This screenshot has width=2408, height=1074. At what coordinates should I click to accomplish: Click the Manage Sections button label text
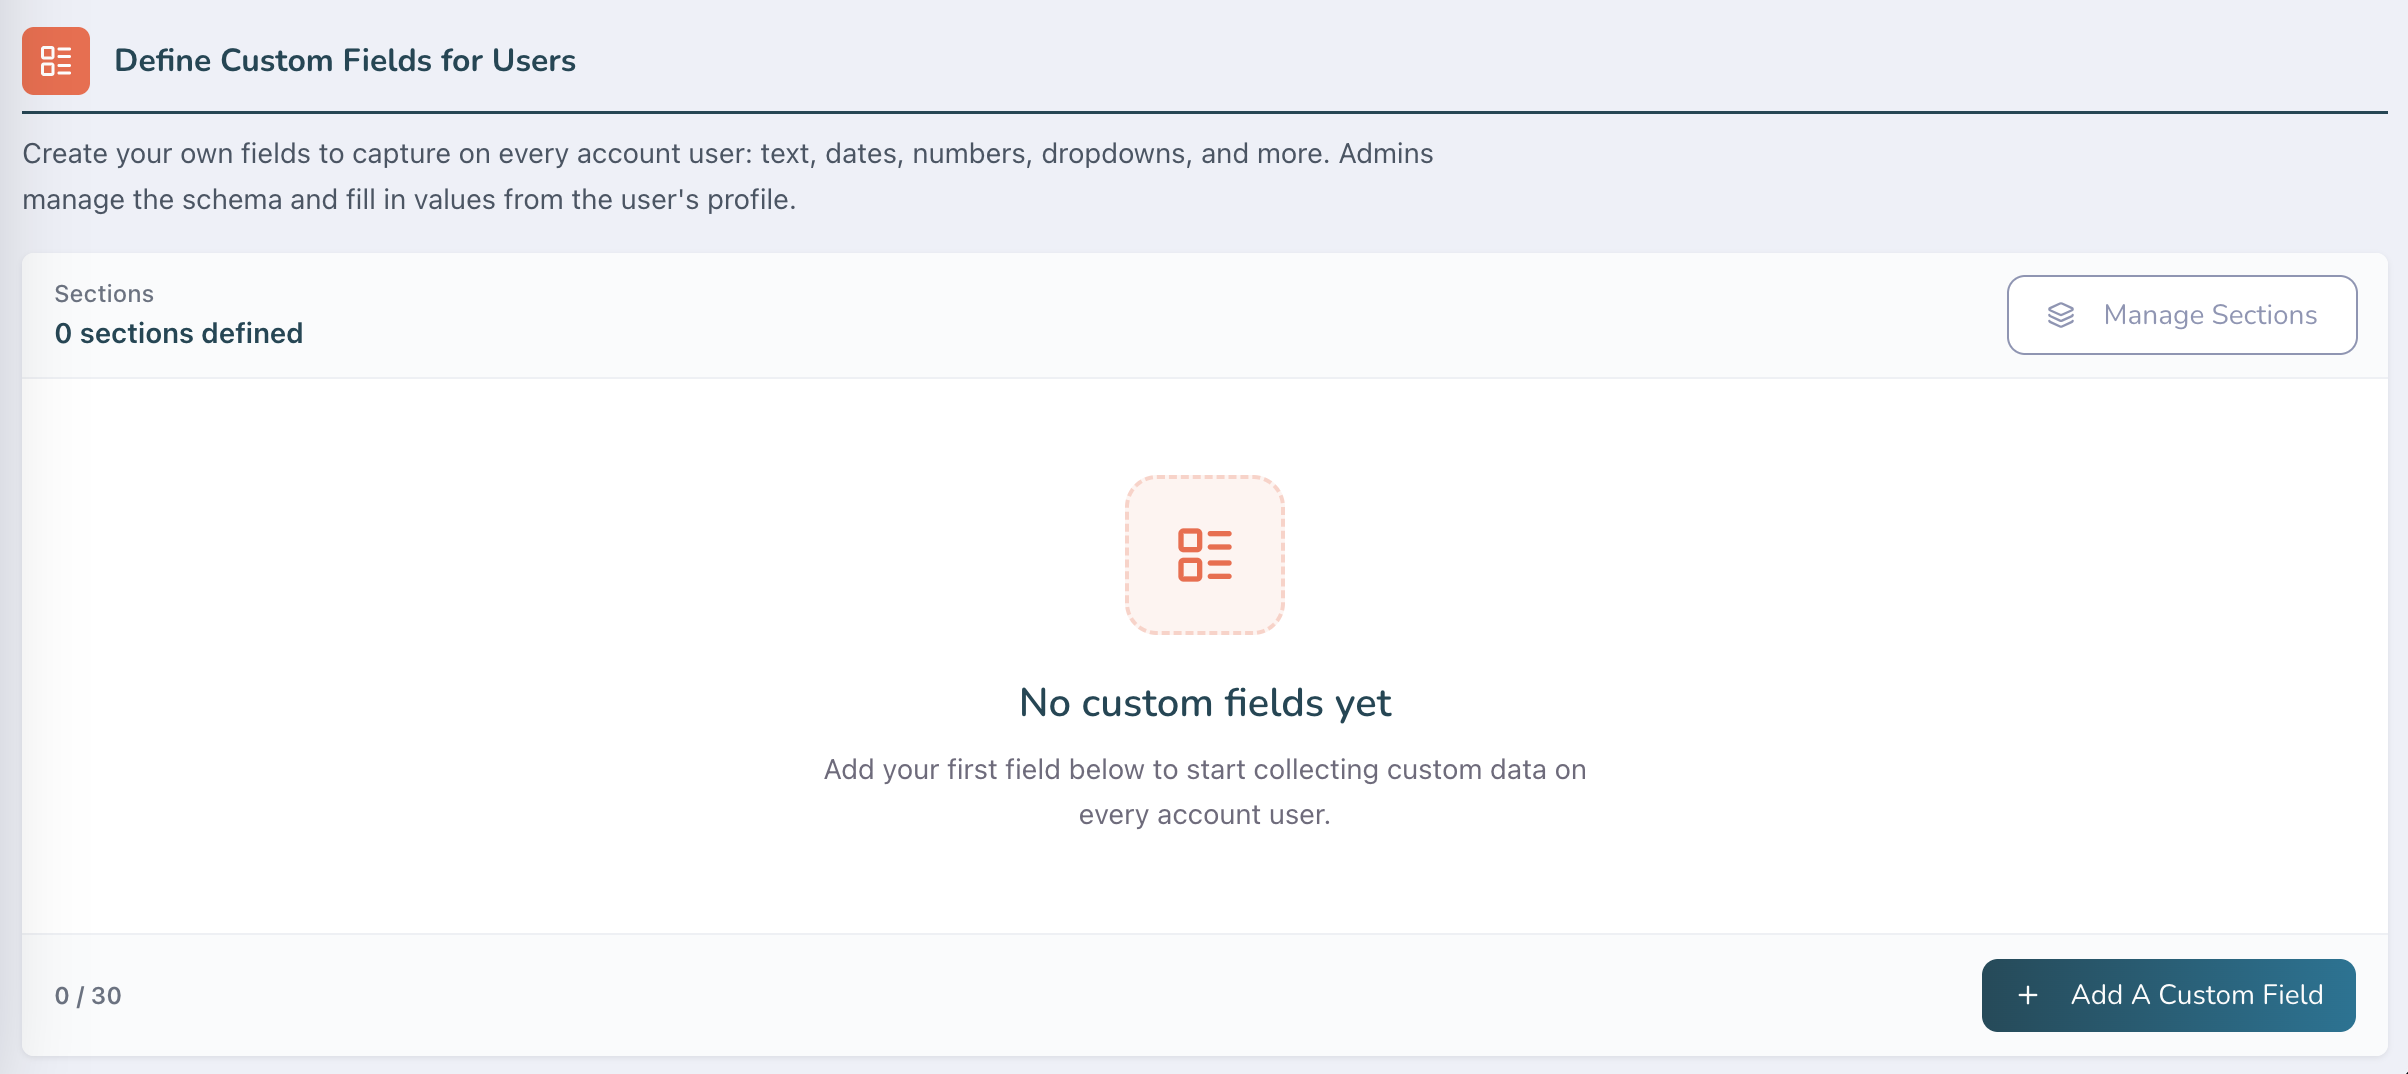[2211, 315]
